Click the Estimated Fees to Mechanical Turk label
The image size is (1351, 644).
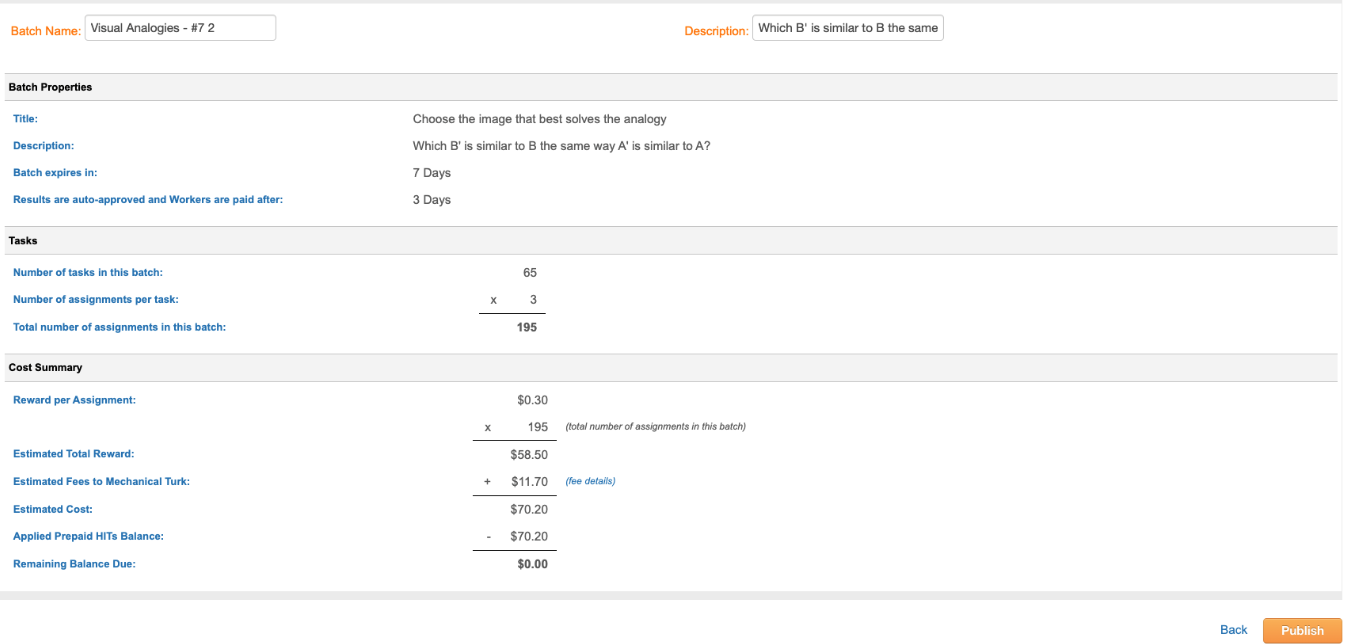click(101, 481)
